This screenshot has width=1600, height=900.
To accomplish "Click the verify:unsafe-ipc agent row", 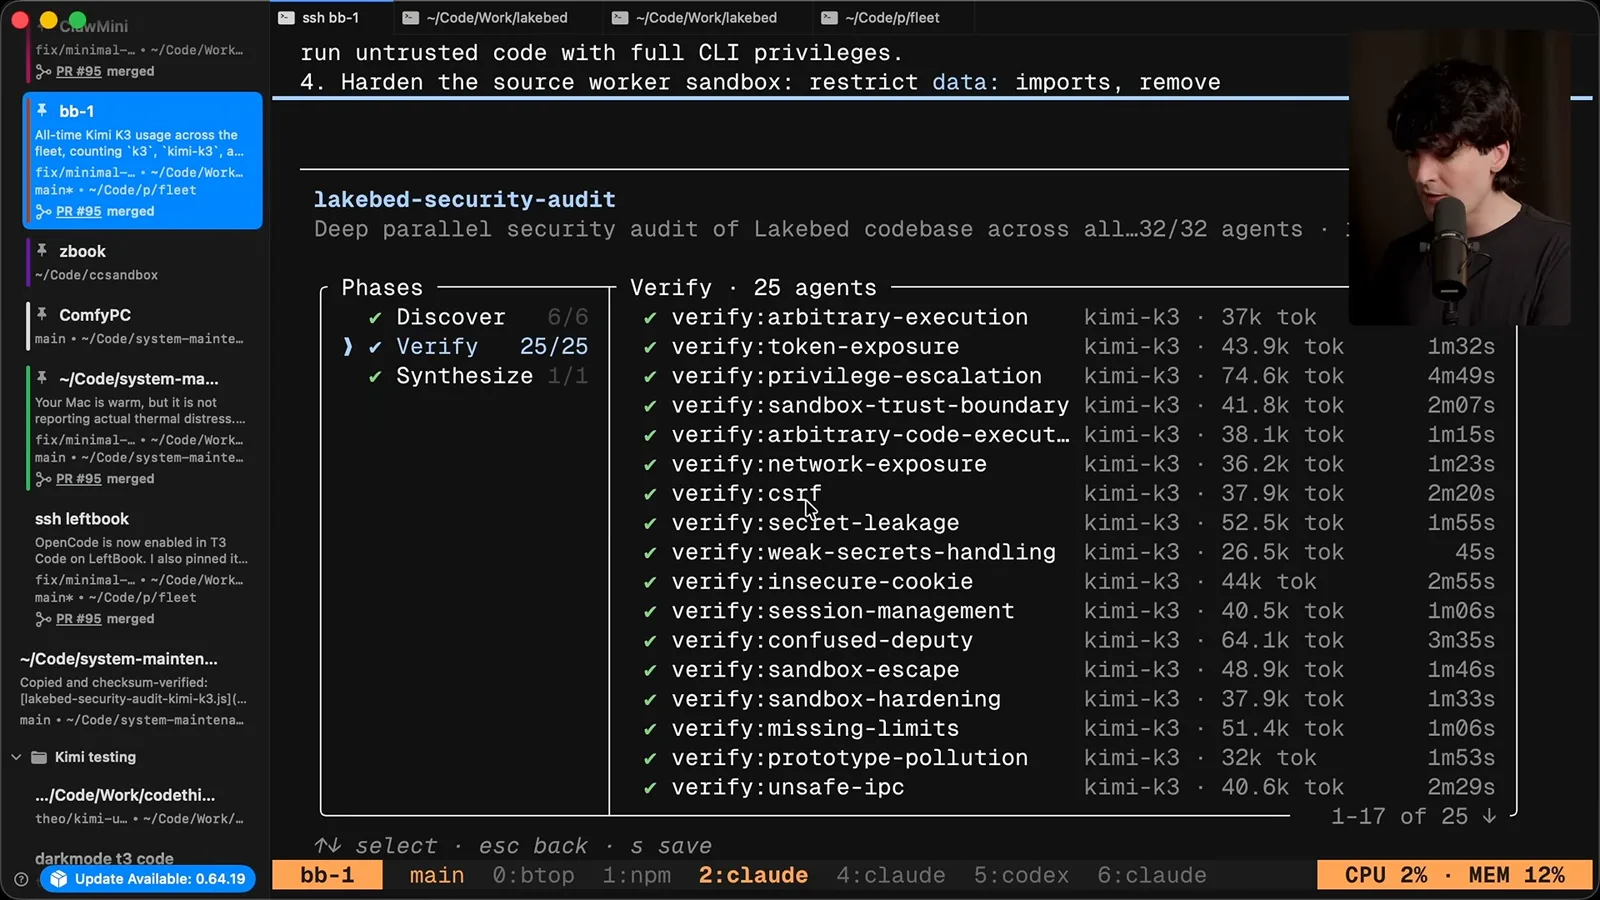I will pos(1068,787).
